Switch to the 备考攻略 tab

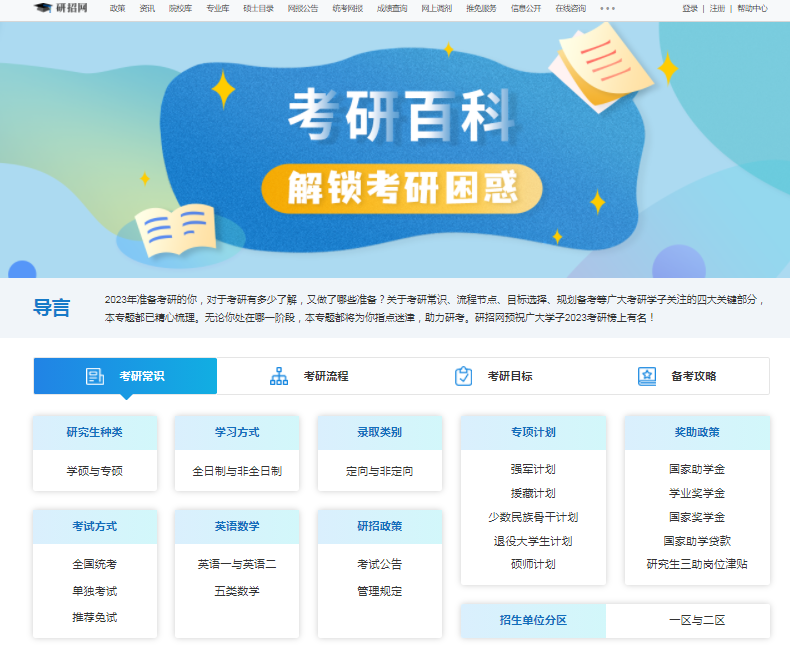[x=693, y=376]
